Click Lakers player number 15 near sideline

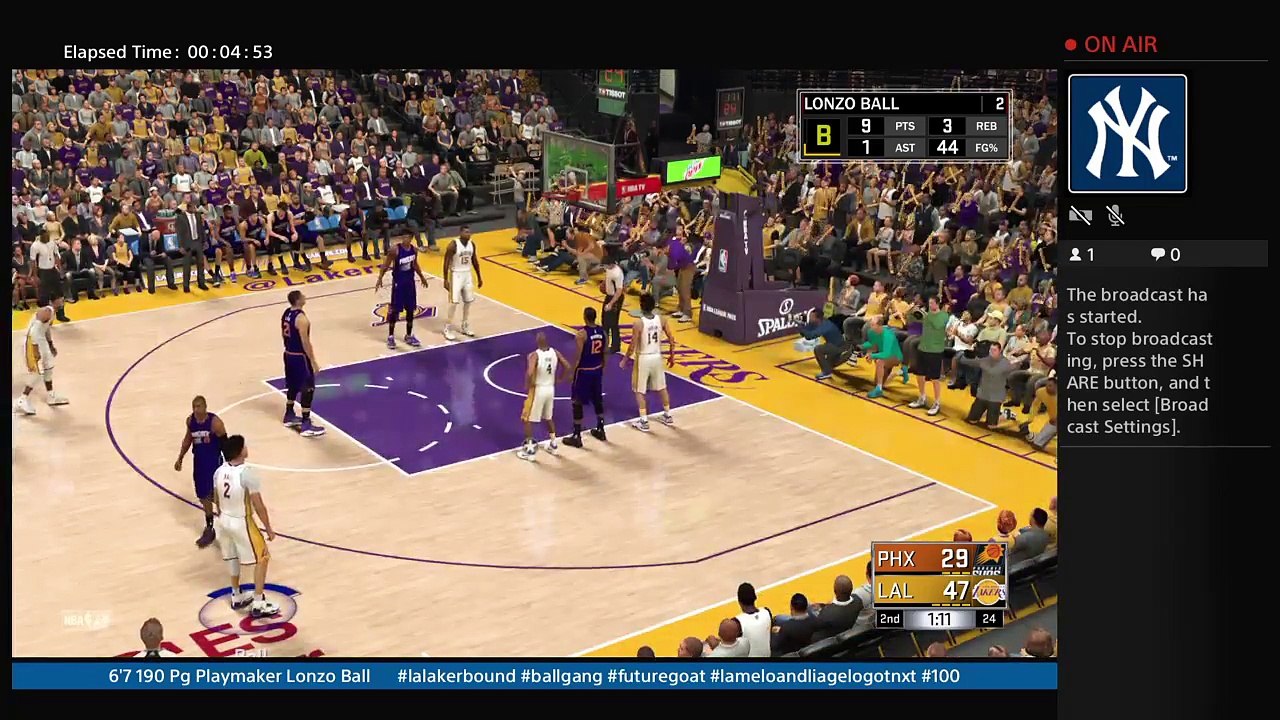pos(461,282)
